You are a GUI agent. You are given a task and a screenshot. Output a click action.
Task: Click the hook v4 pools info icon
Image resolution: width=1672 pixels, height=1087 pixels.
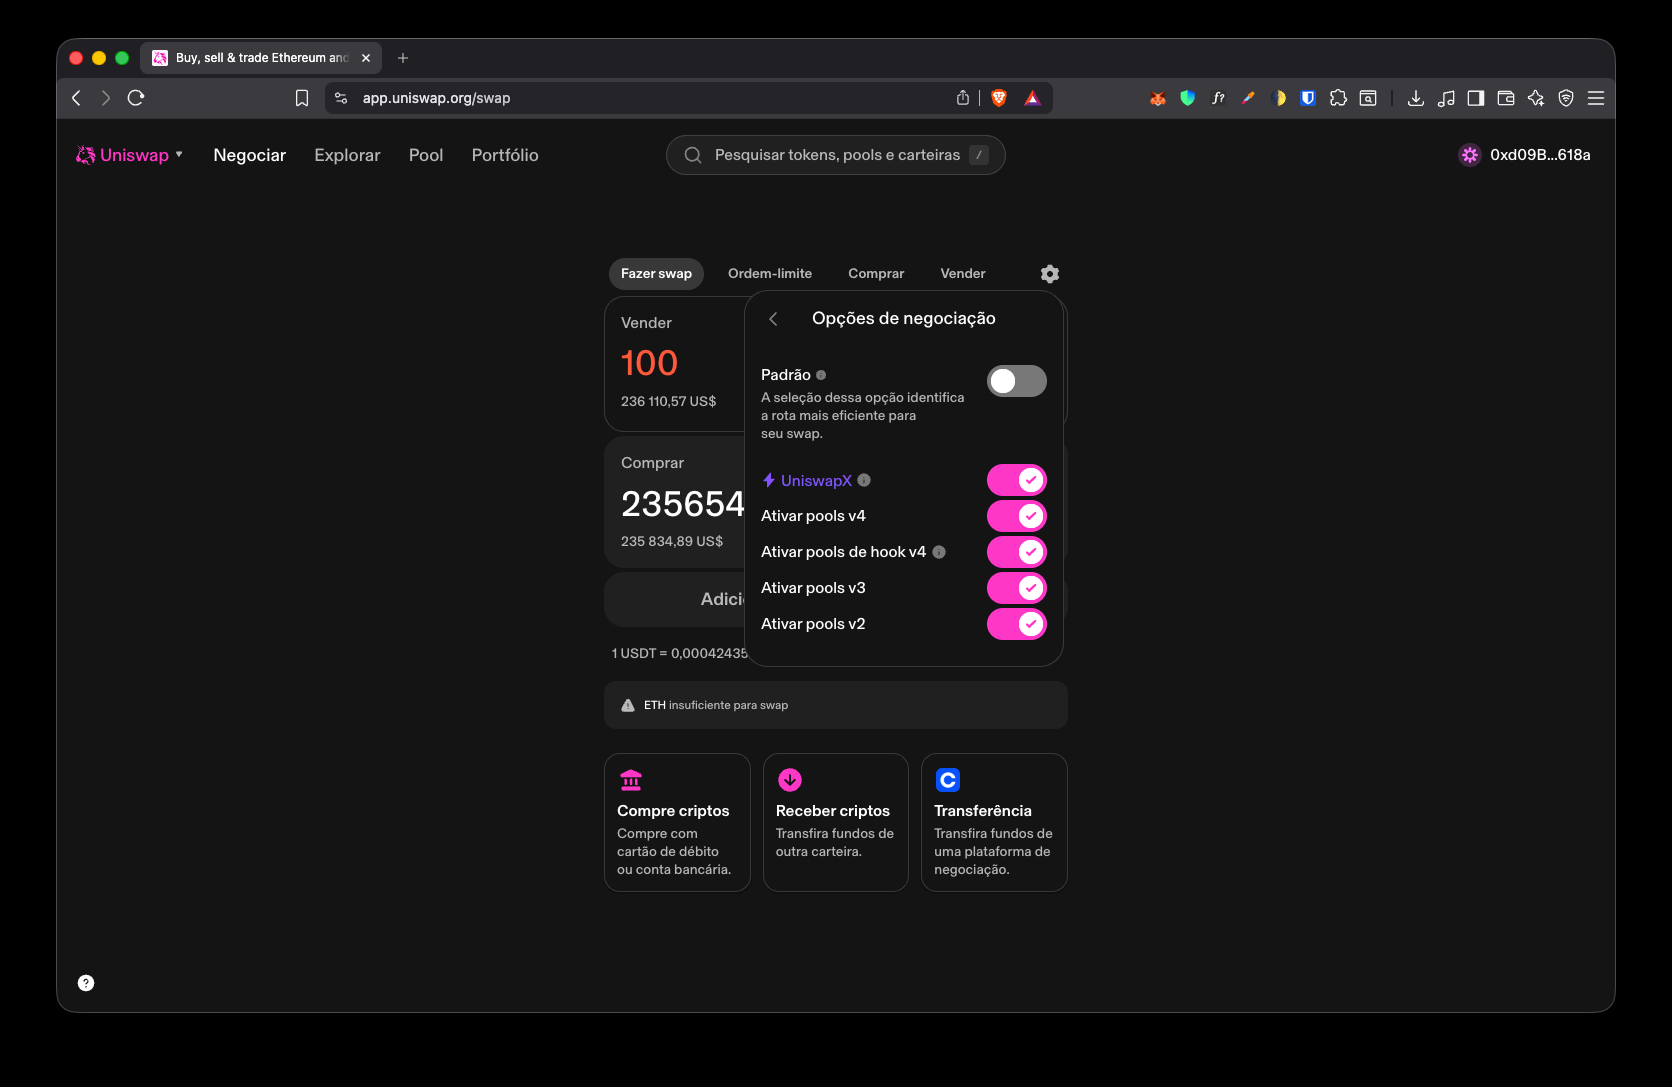[939, 552]
